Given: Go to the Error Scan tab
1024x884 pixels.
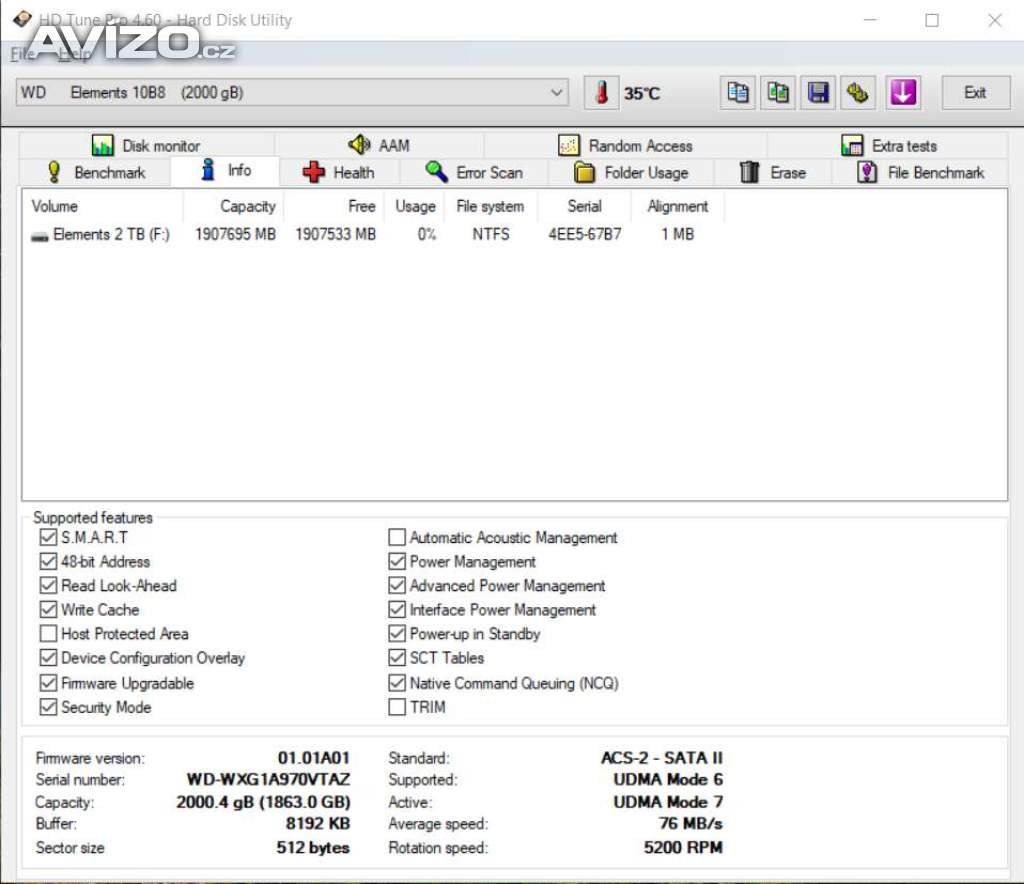Looking at the screenshot, I should click(474, 172).
